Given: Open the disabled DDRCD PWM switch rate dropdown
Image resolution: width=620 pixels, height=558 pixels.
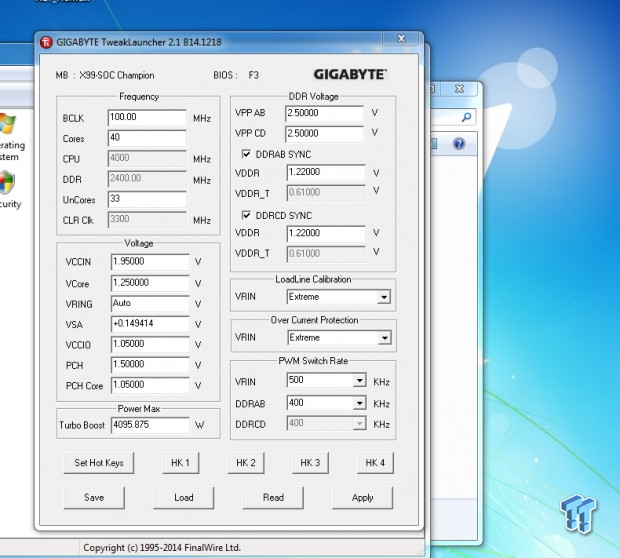Looking at the screenshot, I should point(359,424).
